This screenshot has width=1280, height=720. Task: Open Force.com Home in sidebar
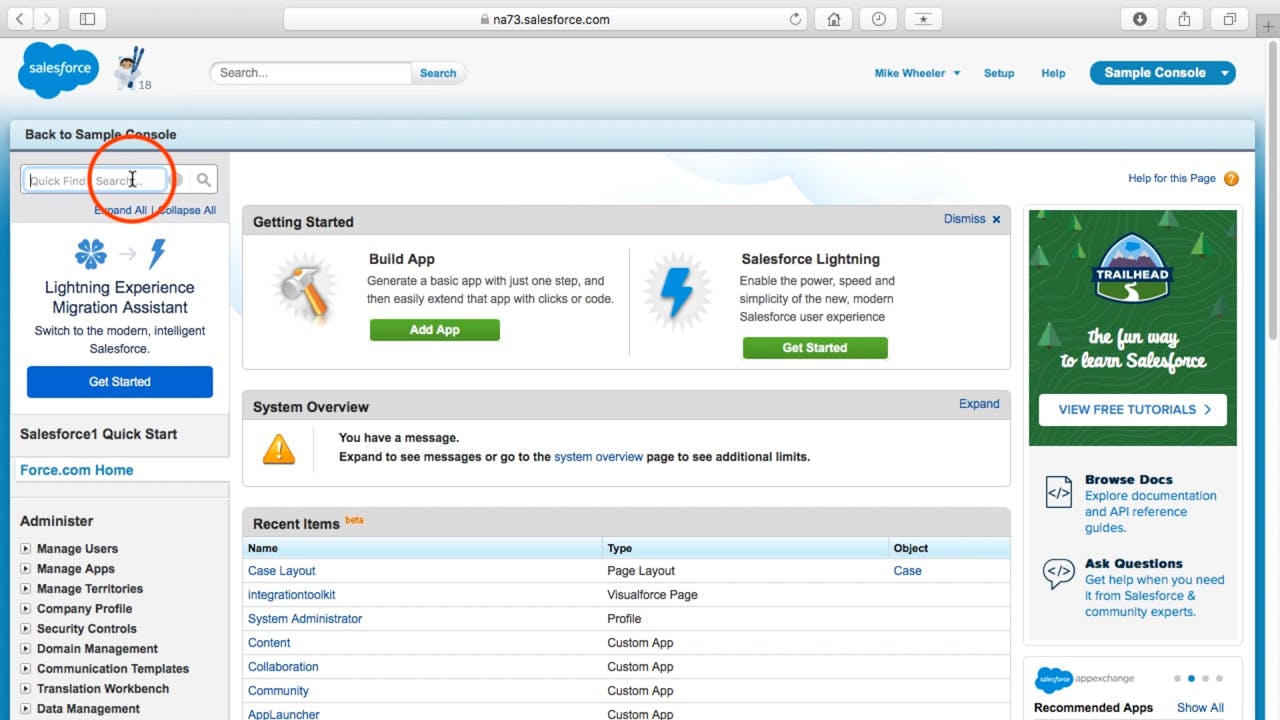(76, 470)
